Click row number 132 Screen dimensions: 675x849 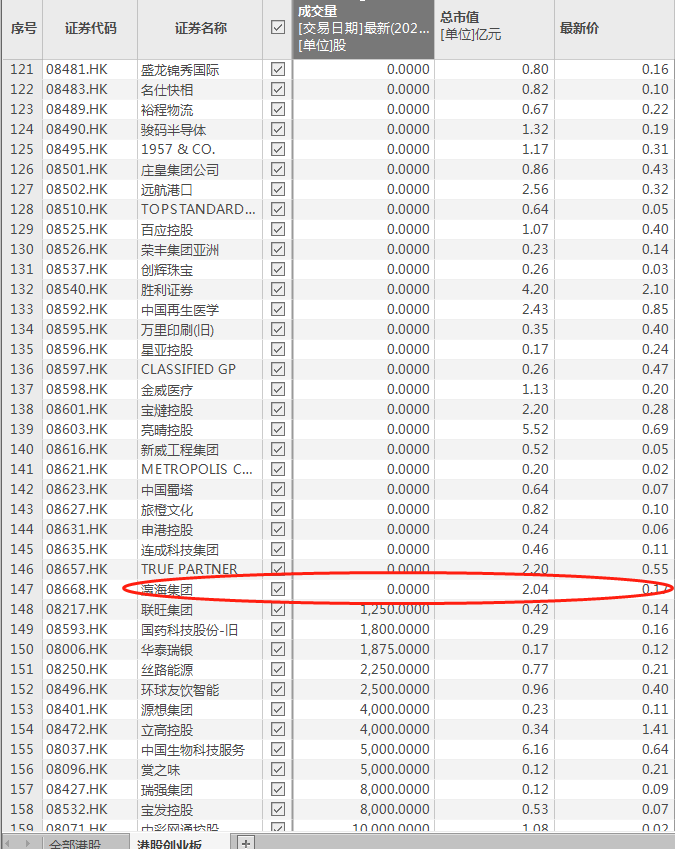[x=22, y=289]
